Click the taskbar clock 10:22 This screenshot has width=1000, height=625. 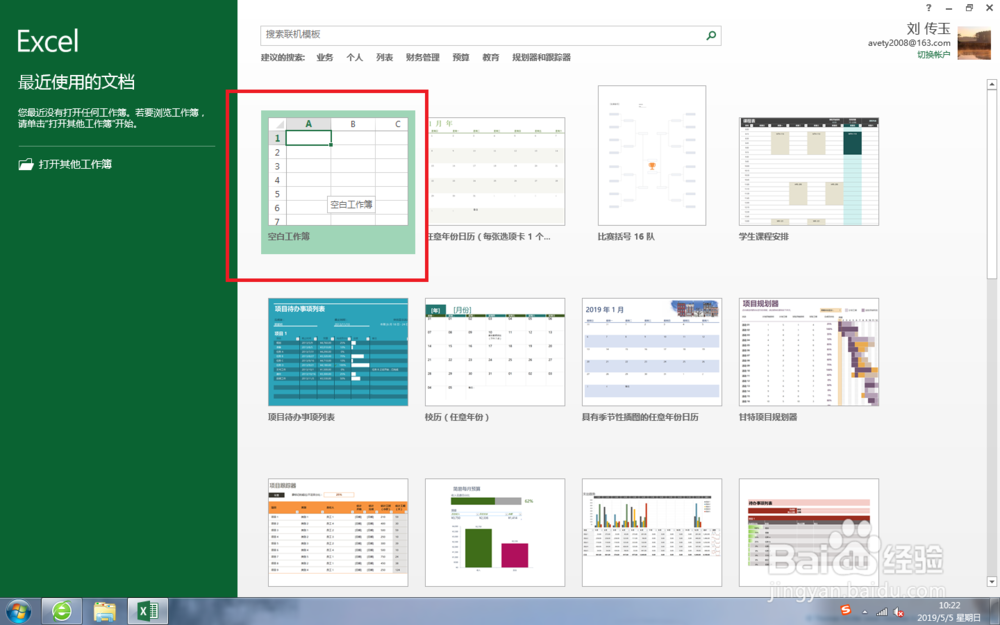(949, 605)
